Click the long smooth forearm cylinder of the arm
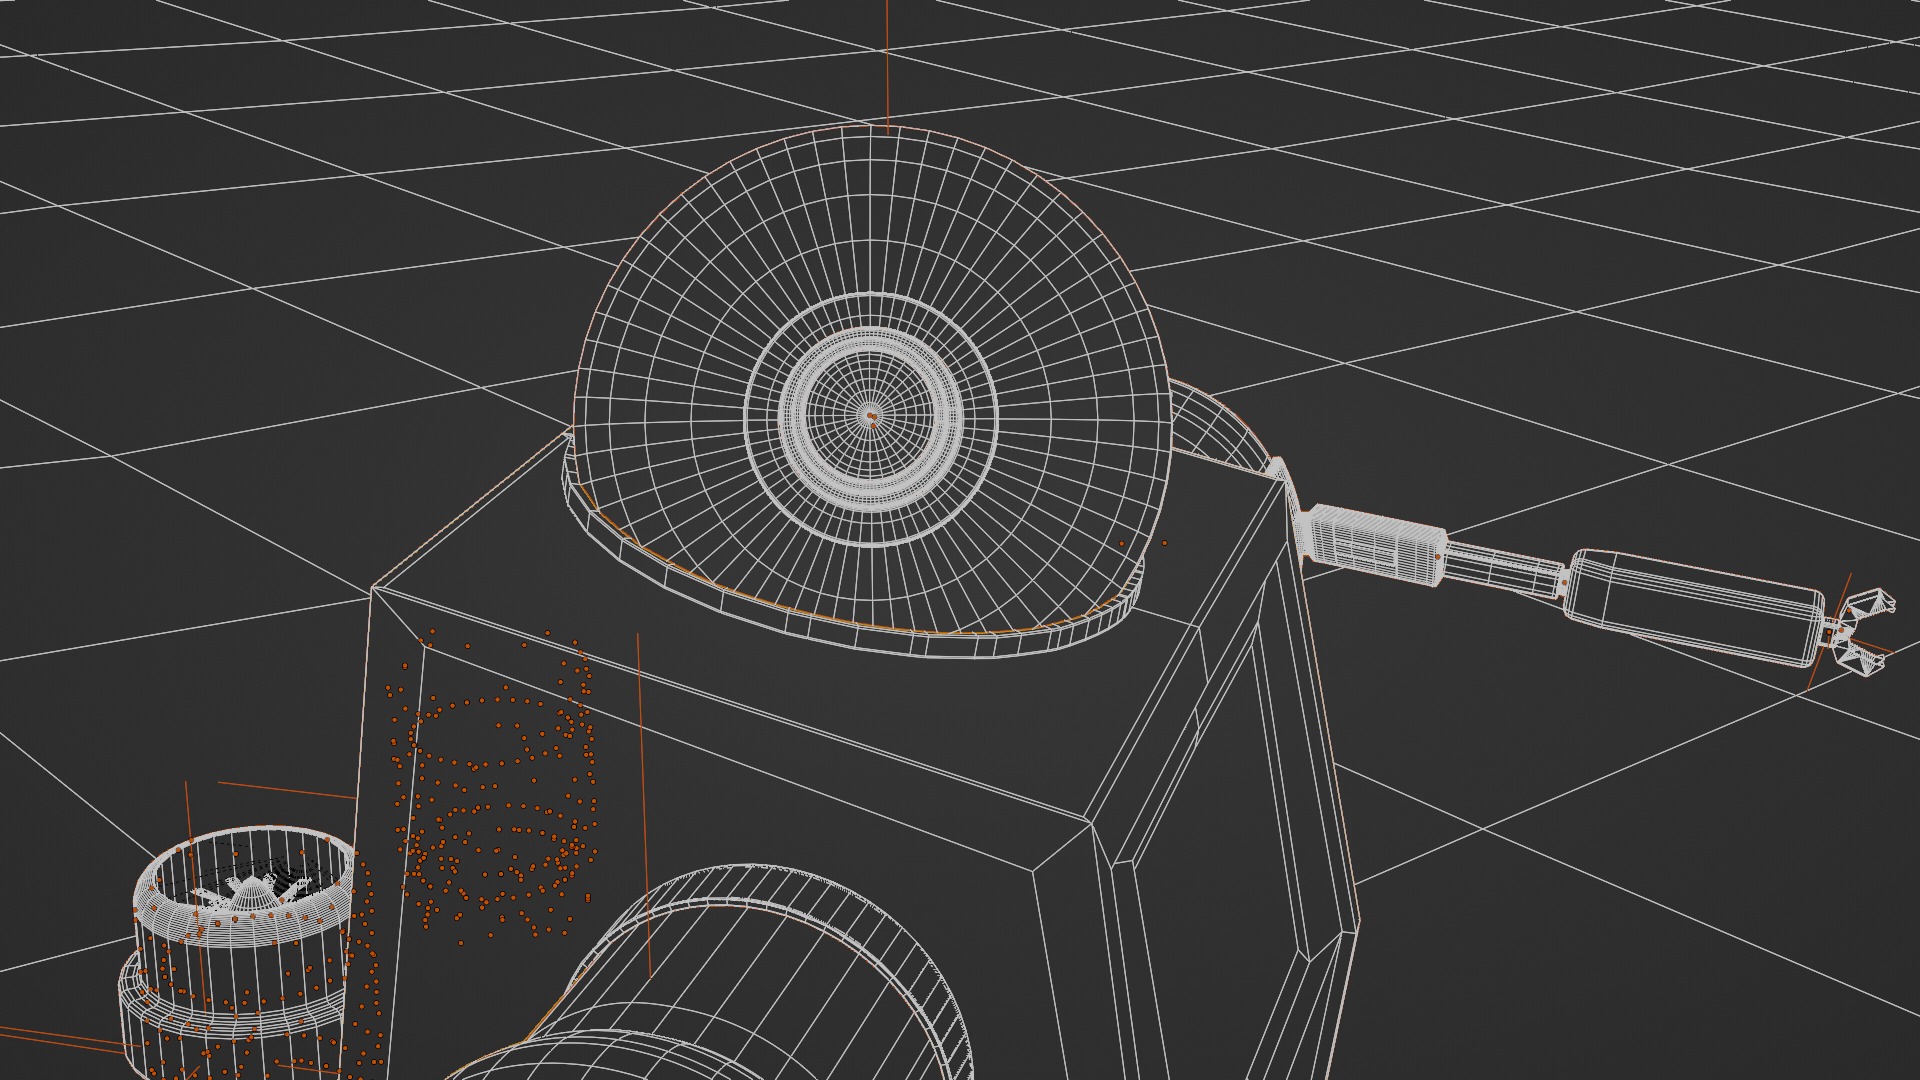Image resolution: width=1920 pixels, height=1080 pixels. pyautogui.click(x=1693, y=607)
